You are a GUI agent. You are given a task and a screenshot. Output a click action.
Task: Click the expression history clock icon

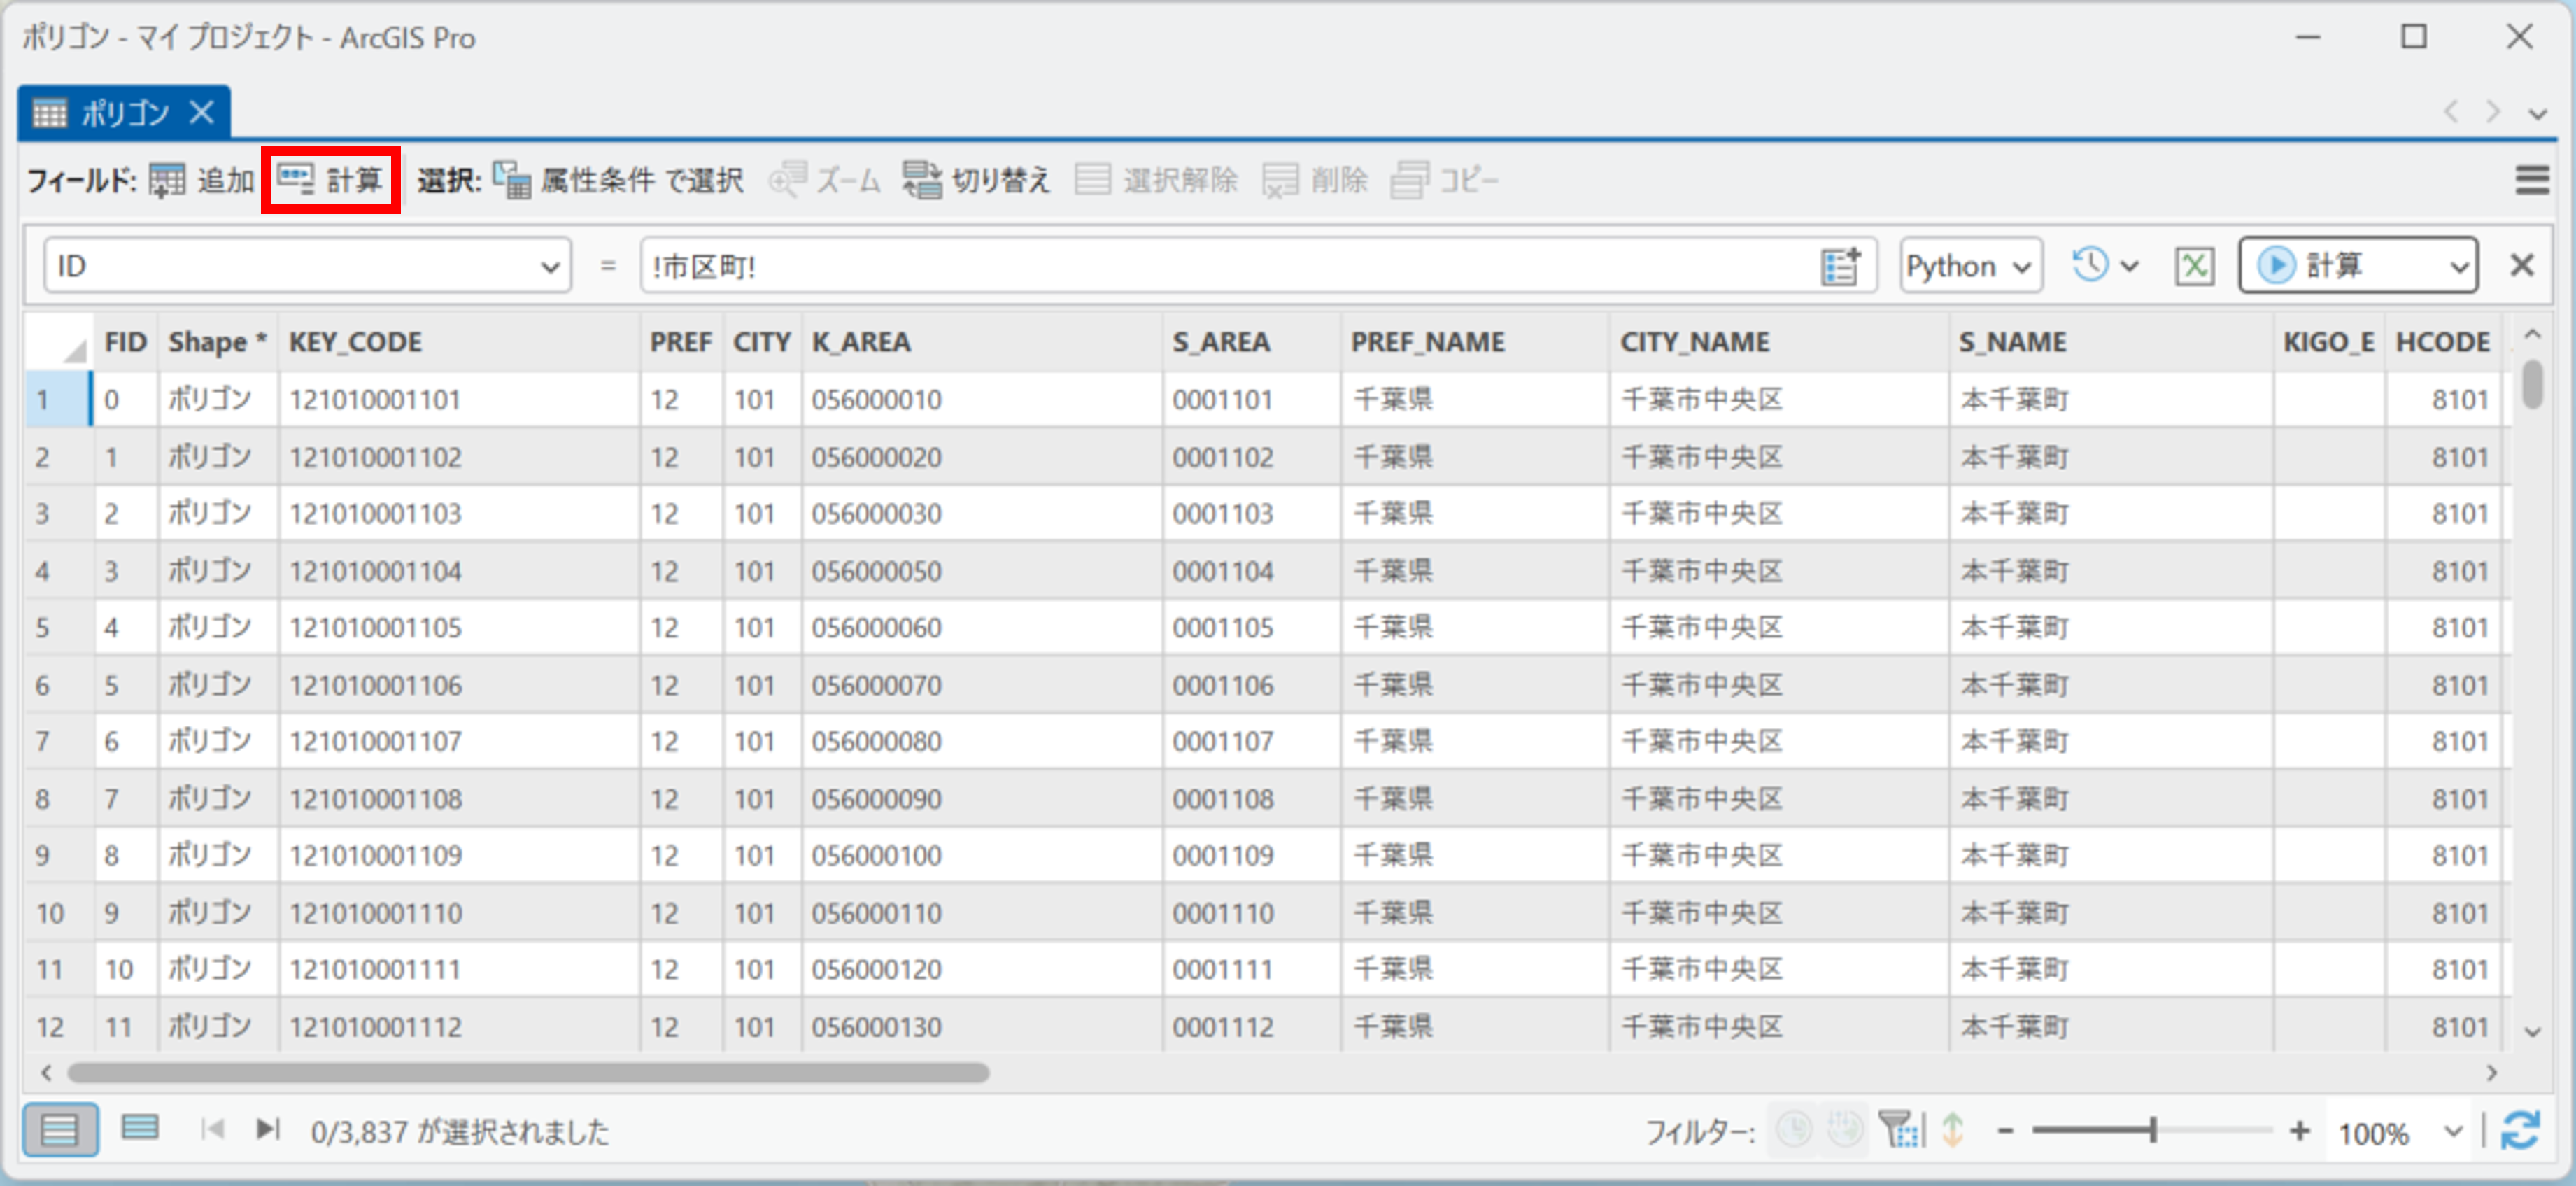click(x=2090, y=265)
